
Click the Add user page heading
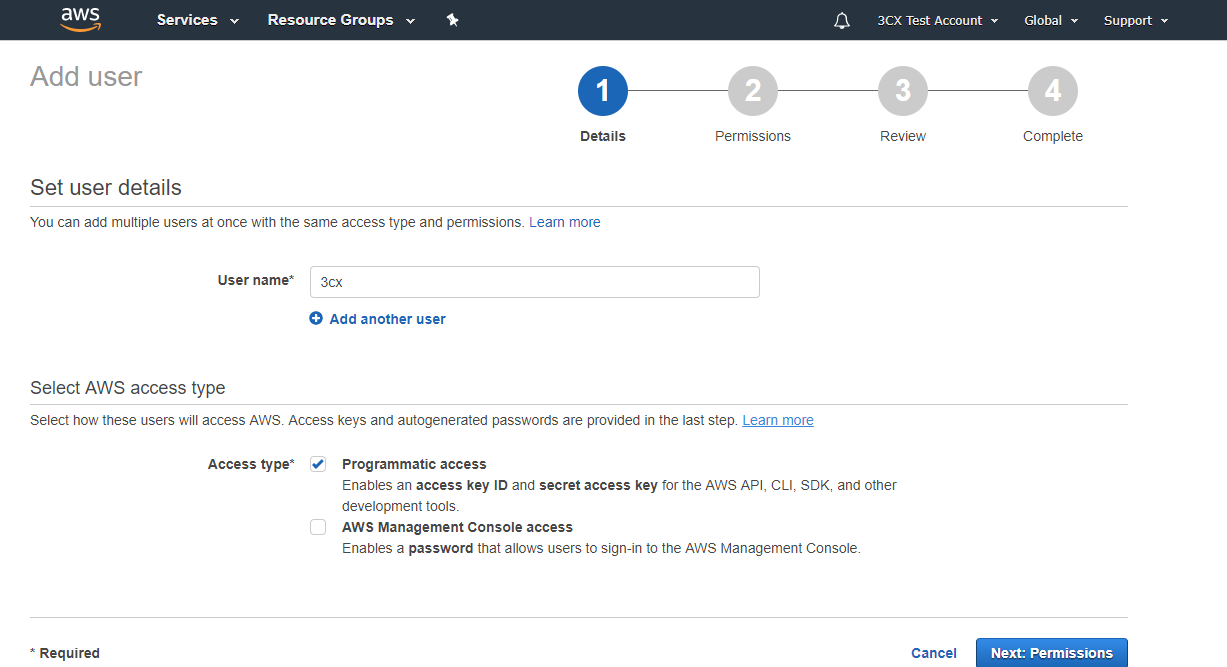pyautogui.click(x=86, y=77)
